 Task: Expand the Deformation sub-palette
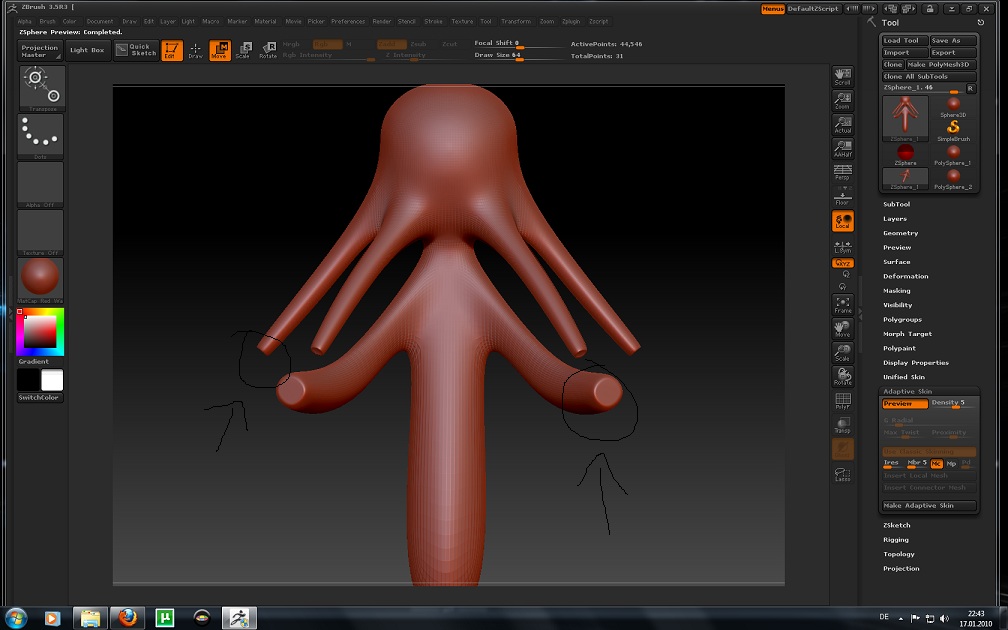point(905,276)
